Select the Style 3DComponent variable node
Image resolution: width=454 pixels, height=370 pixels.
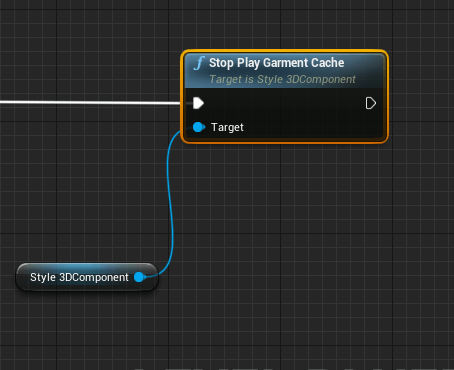tap(87, 277)
